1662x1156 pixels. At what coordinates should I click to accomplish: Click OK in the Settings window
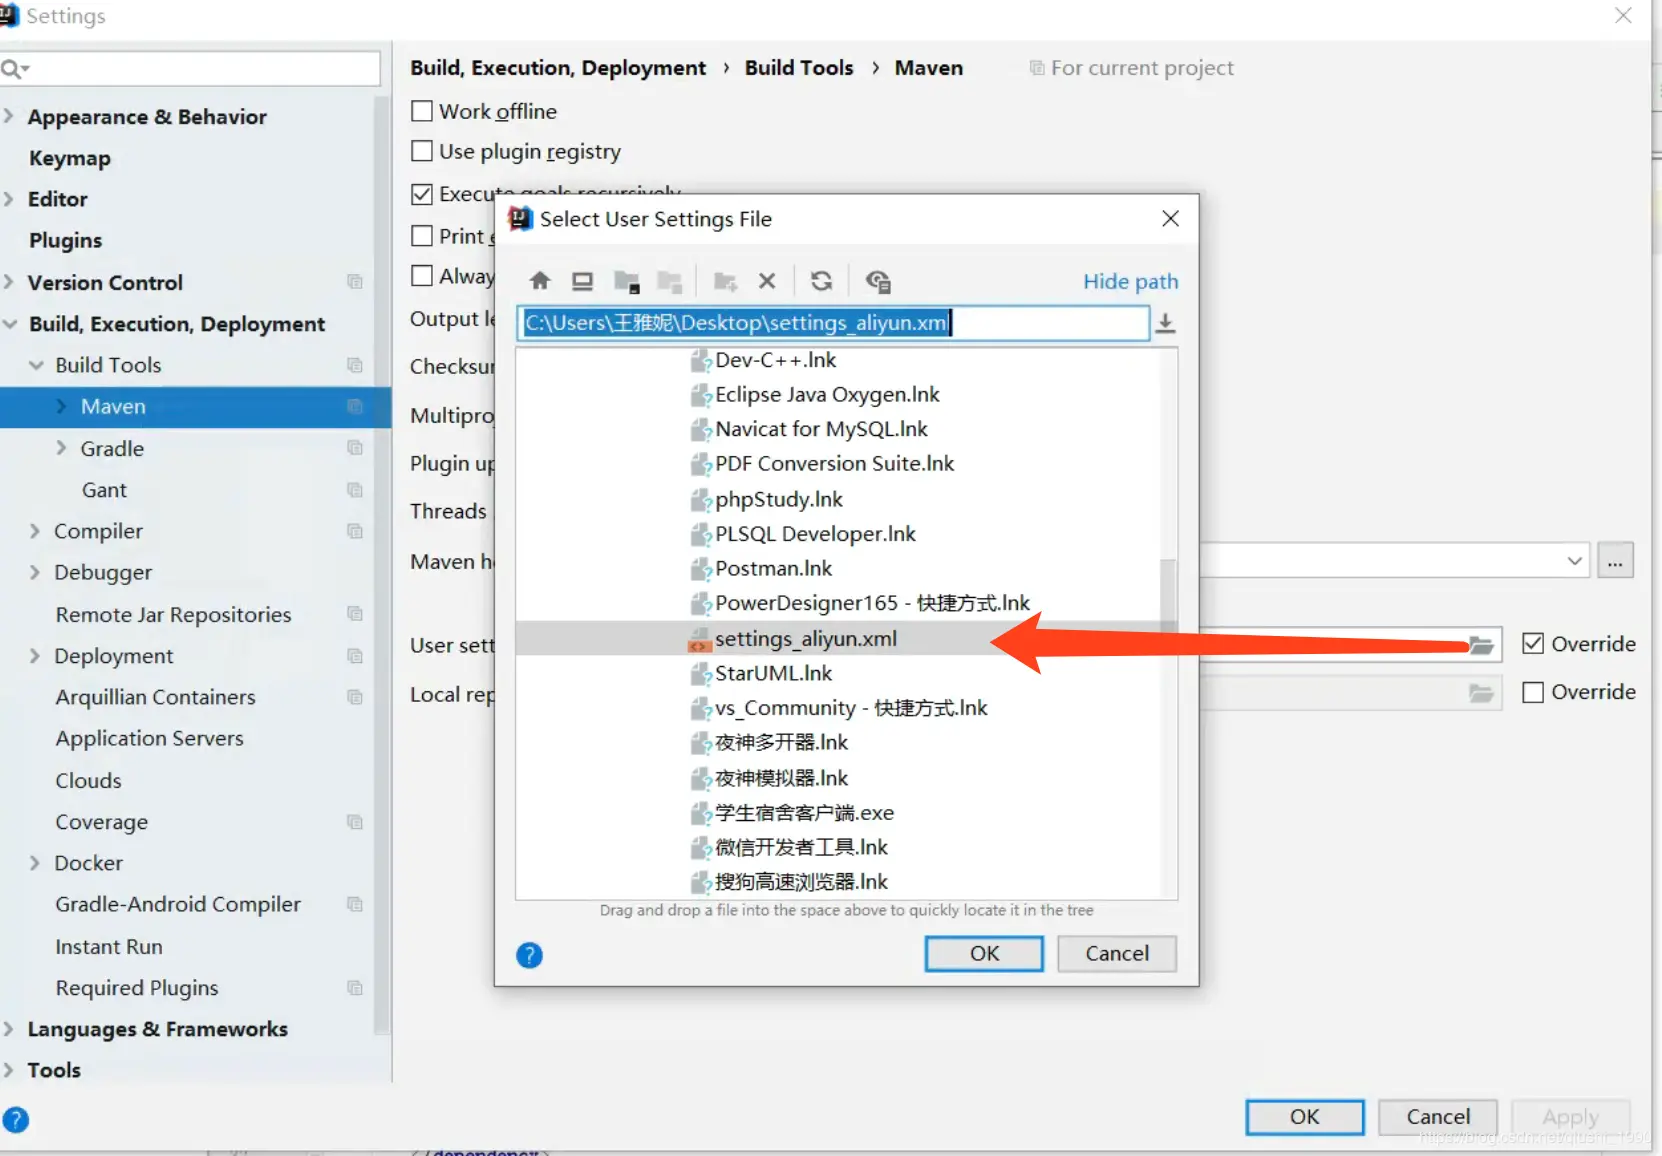coord(1305,1117)
